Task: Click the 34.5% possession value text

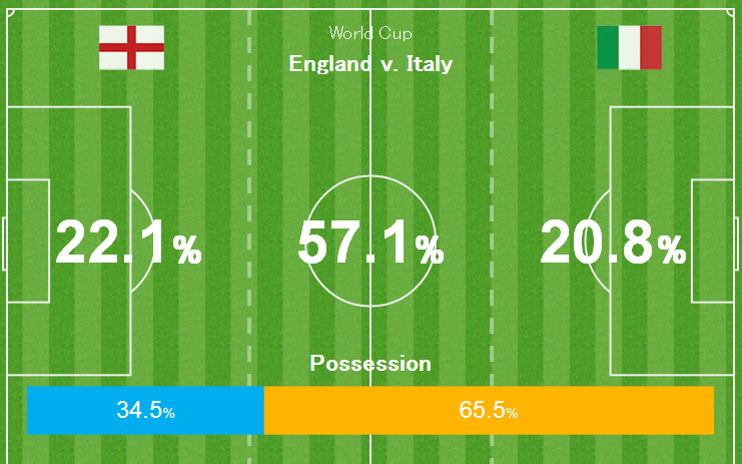Action: (146, 410)
